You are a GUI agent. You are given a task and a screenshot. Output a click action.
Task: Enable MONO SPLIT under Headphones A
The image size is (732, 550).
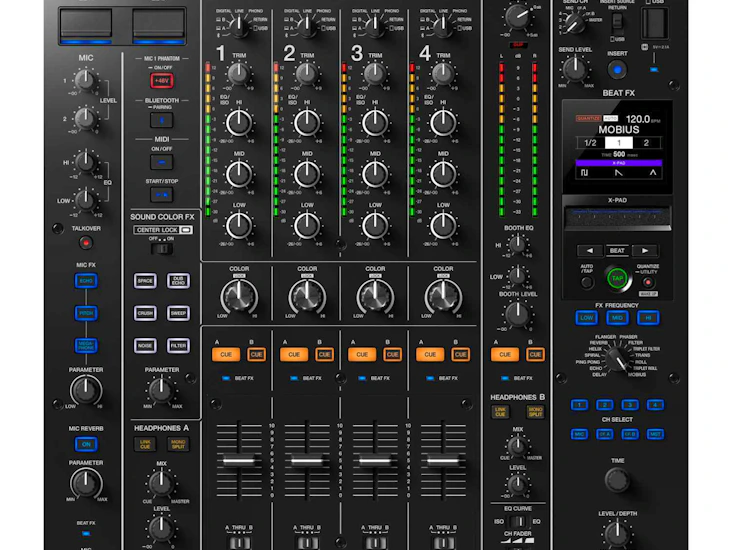coord(178,444)
